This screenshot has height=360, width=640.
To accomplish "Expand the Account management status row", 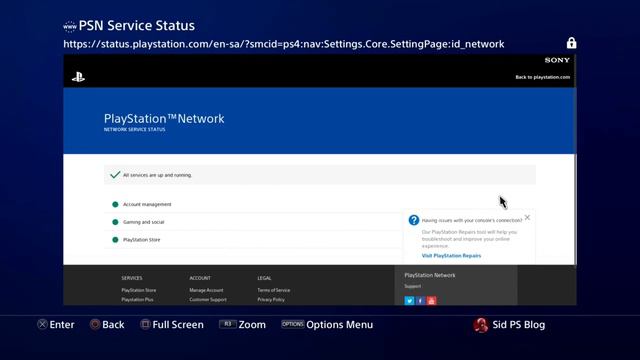I will [253, 204].
